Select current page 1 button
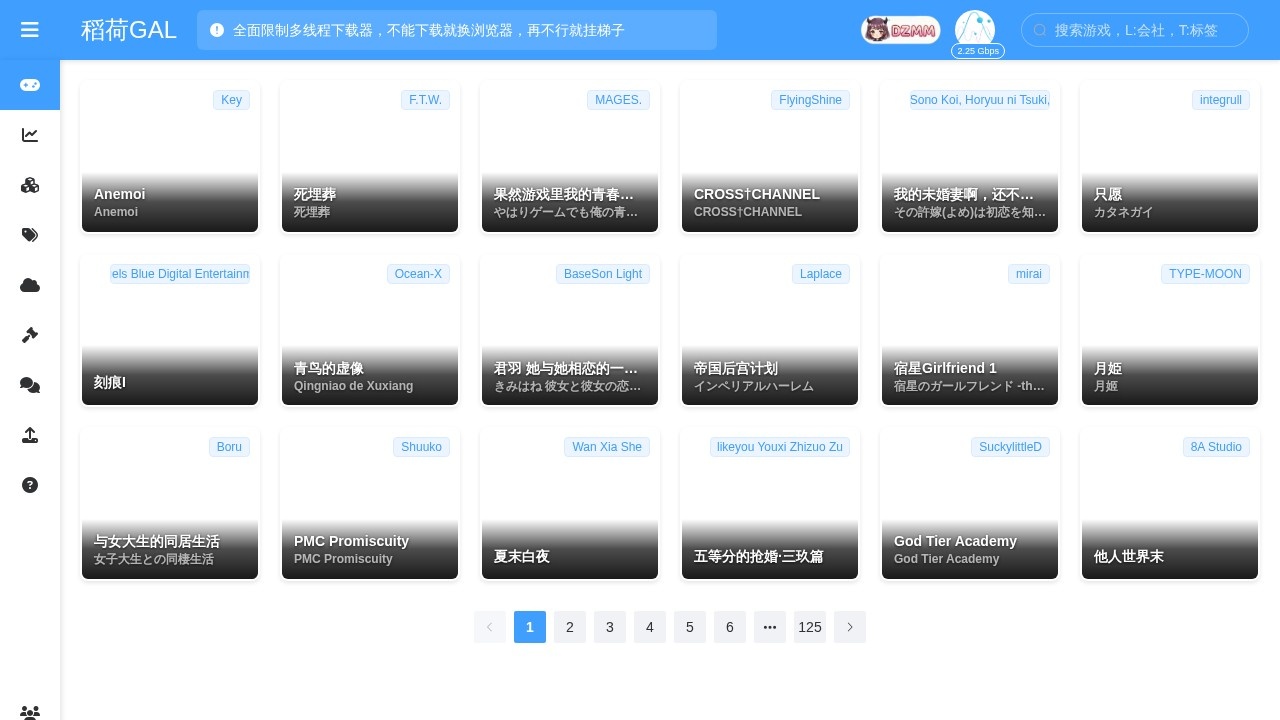The width and height of the screenshot is (1280, 720). click(530, 627)
